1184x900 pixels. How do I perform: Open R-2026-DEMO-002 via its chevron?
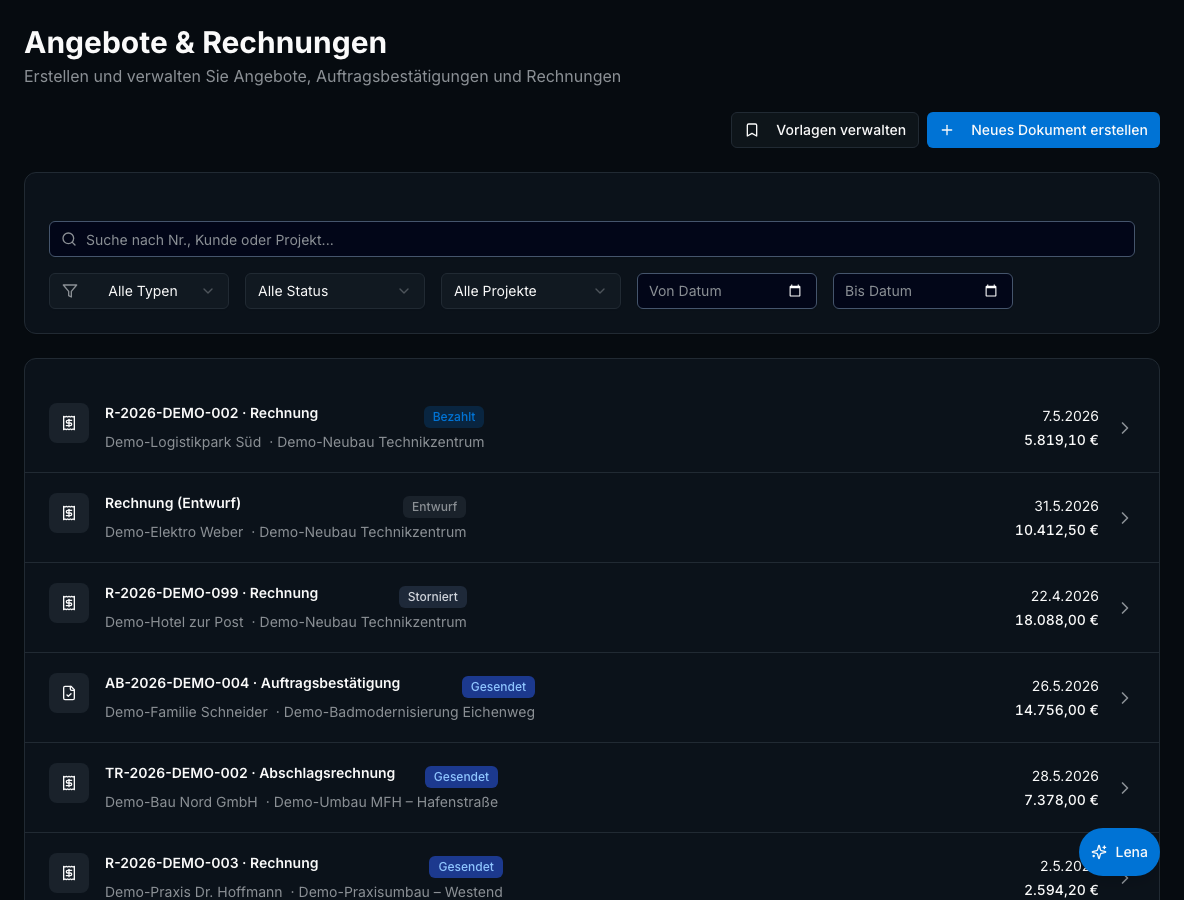(1124, 428)
